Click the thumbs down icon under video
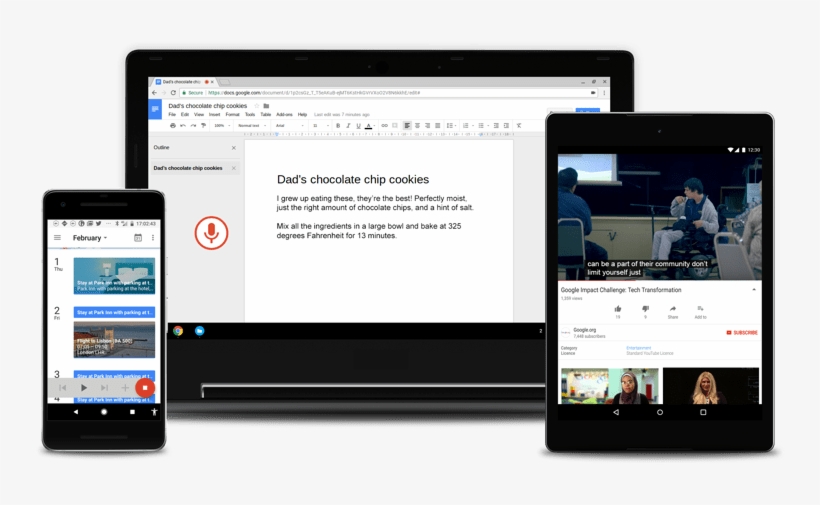The height and width of the screenshot is (505, 820). pyautogui.click(x=645, y=309)
